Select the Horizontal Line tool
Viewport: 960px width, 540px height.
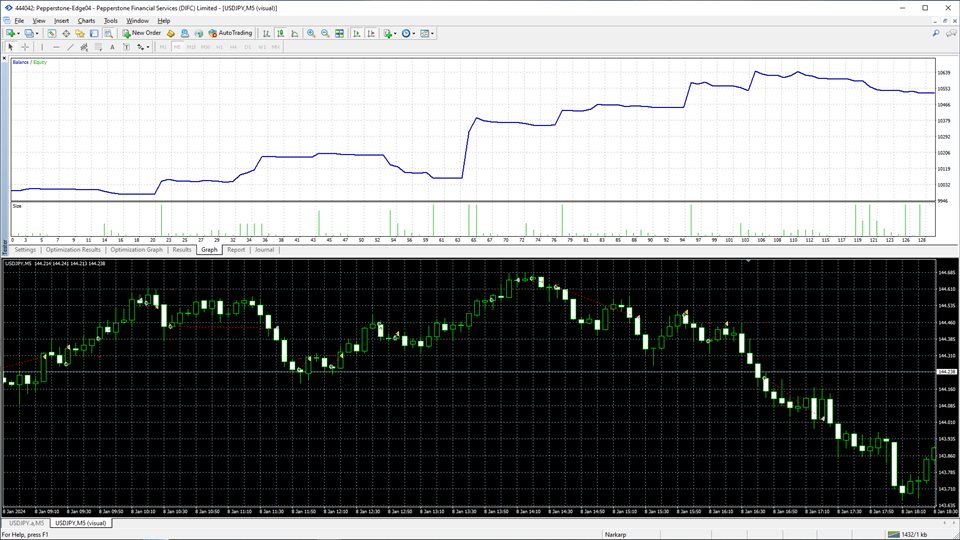point(56,47)
